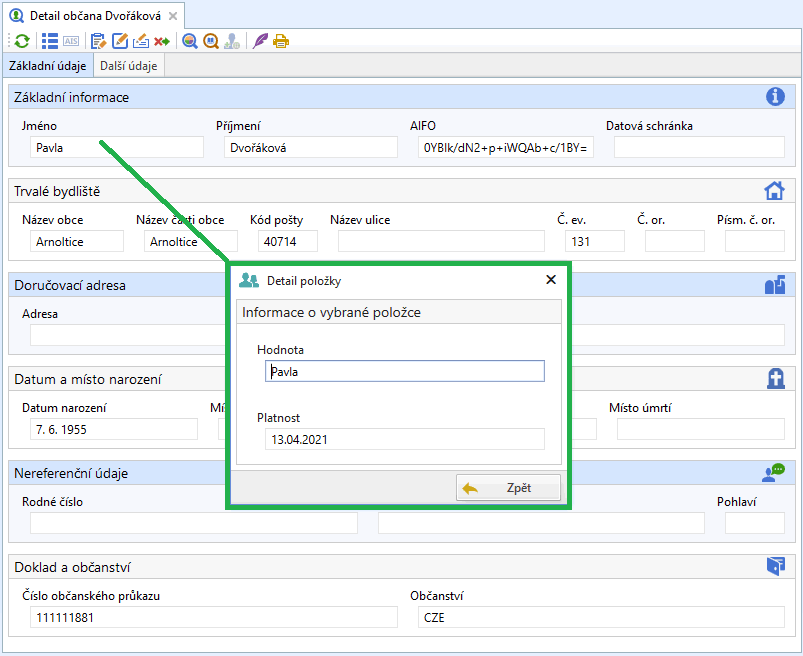
Task: Click the Hodnota field containing Pavla
Action: click(x=405, y=372)
